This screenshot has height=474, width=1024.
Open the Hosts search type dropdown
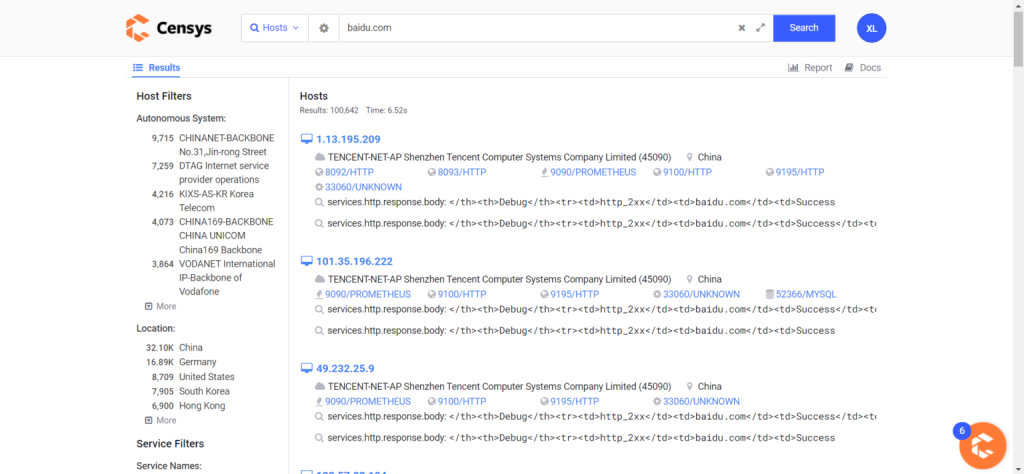[x=275, y=28]
